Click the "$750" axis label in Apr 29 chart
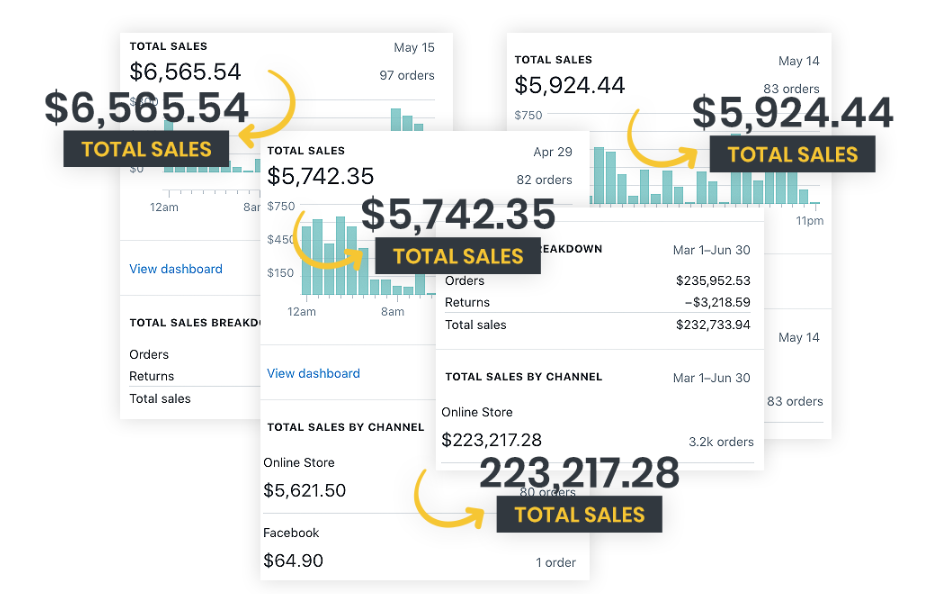Image resolution: width=944 pixels, height=594 pixels. [x=281, y=206]
